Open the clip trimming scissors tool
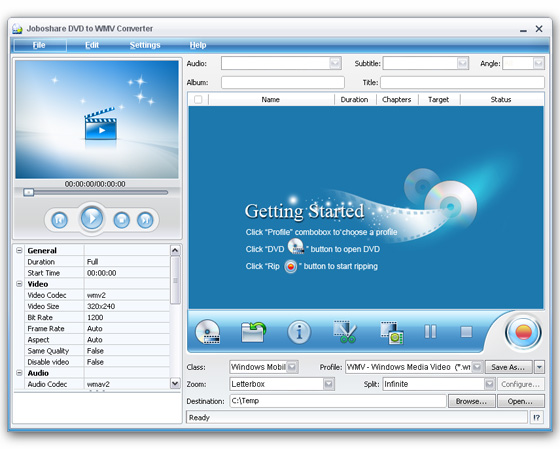560x449 pixels. [x=345, y=332]
